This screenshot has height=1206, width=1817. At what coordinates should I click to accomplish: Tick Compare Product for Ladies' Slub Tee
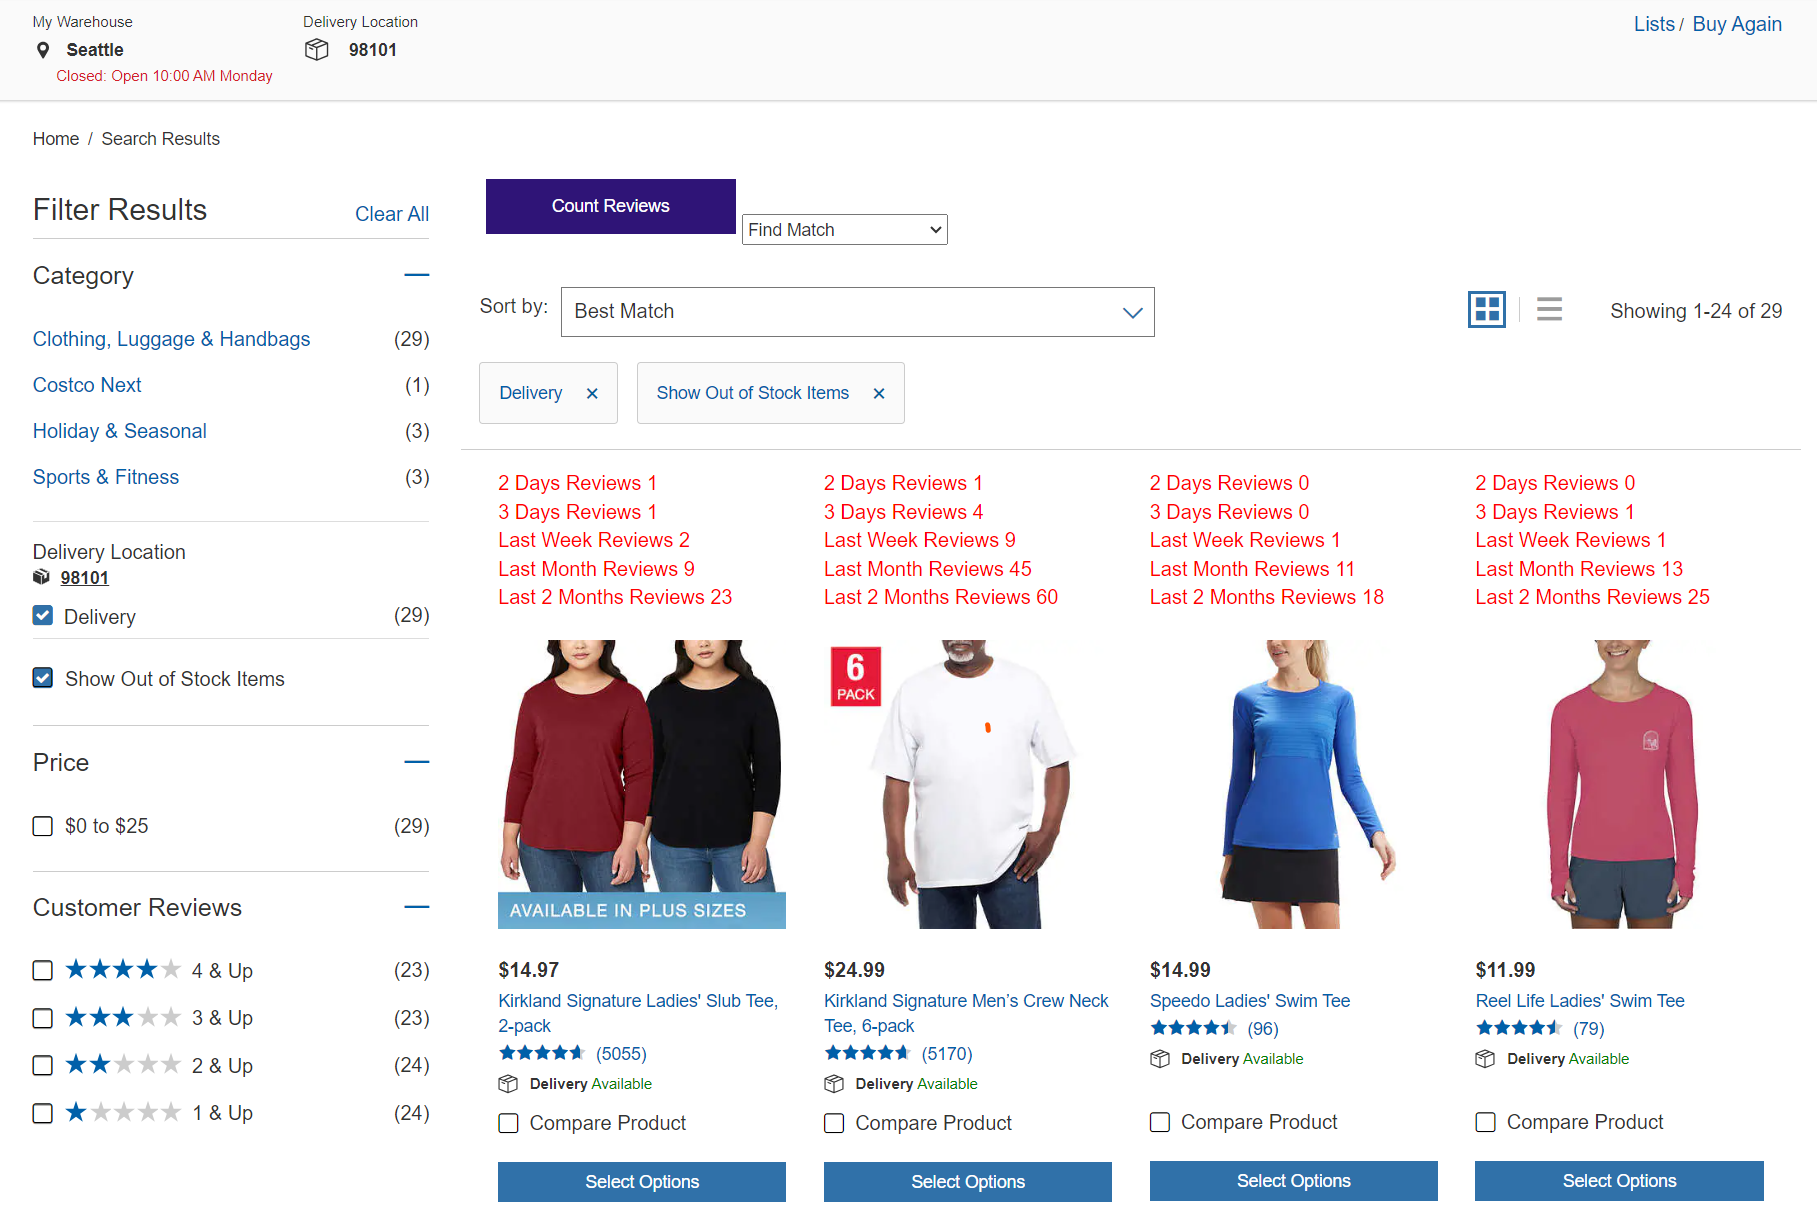(x=509, y=1123)
